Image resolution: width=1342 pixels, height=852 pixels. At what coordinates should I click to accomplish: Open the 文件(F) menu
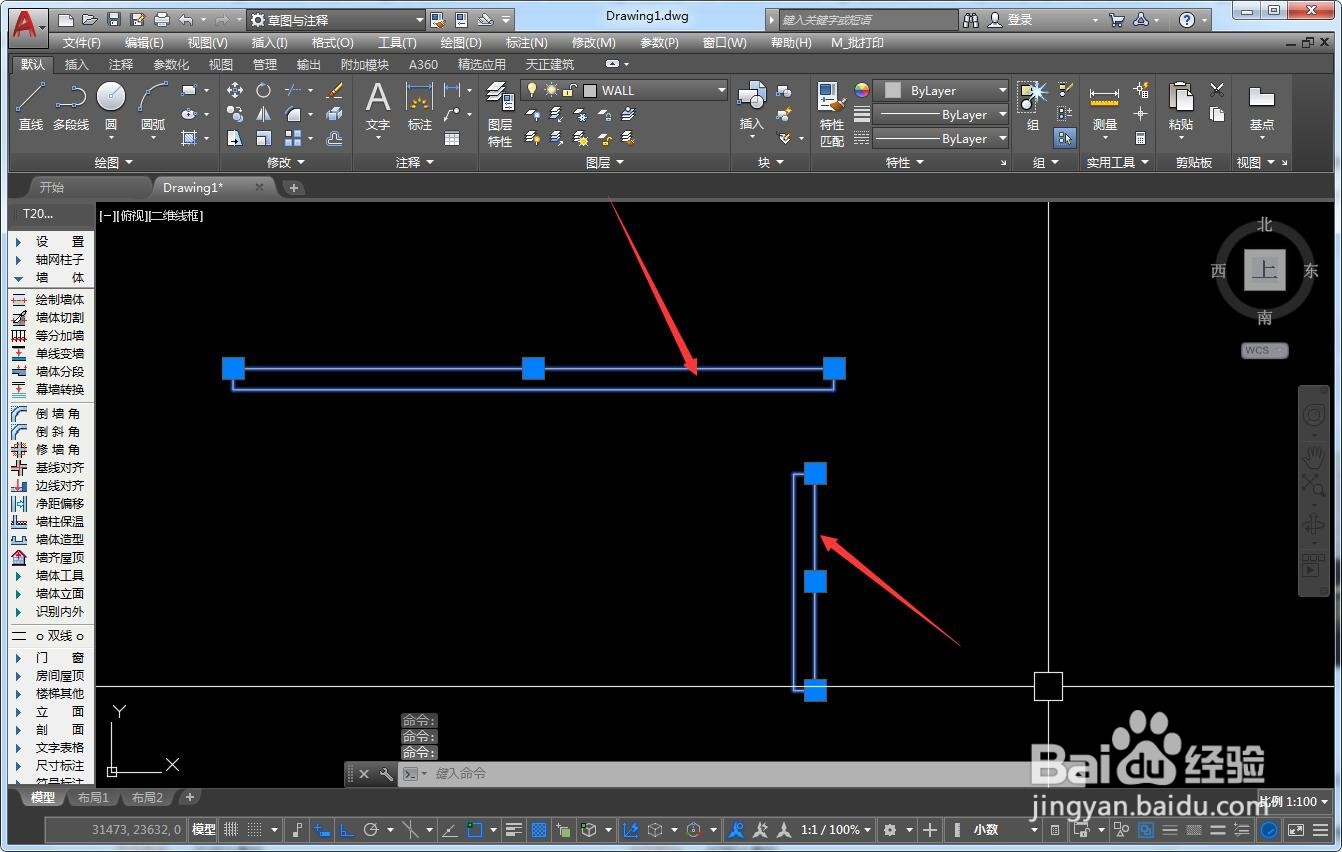click(x=81, y=43)
